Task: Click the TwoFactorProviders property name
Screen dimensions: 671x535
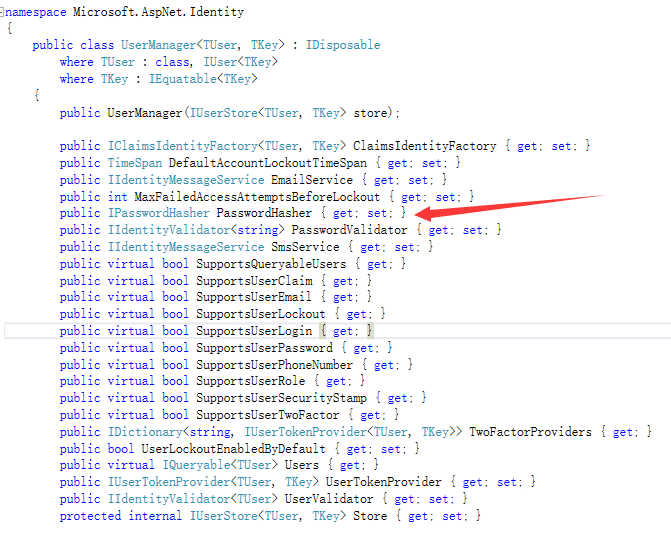Action: tap(530, 432)
